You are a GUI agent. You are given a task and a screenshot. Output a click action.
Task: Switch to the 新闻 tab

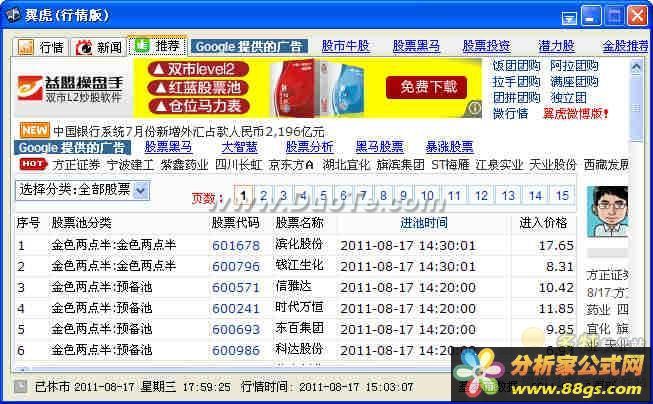tap(98, 47)
